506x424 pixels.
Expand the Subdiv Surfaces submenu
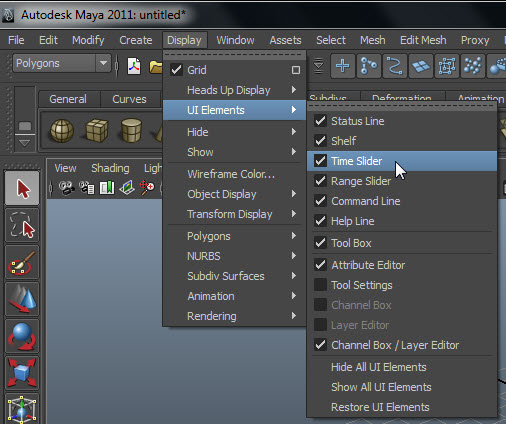pos(234,276)
